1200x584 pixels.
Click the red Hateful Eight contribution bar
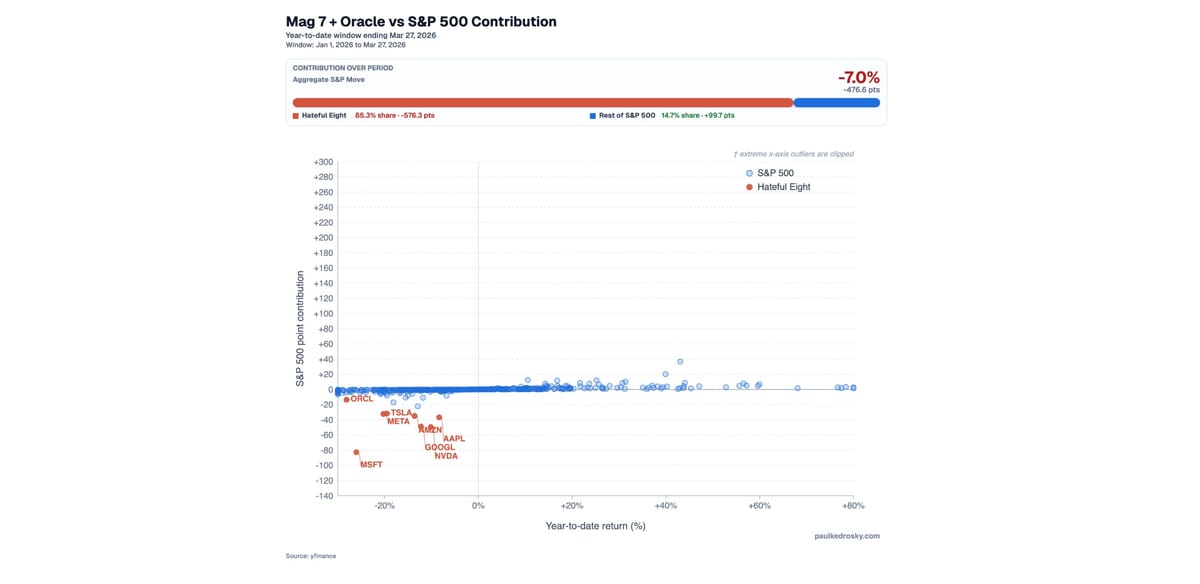542,102
